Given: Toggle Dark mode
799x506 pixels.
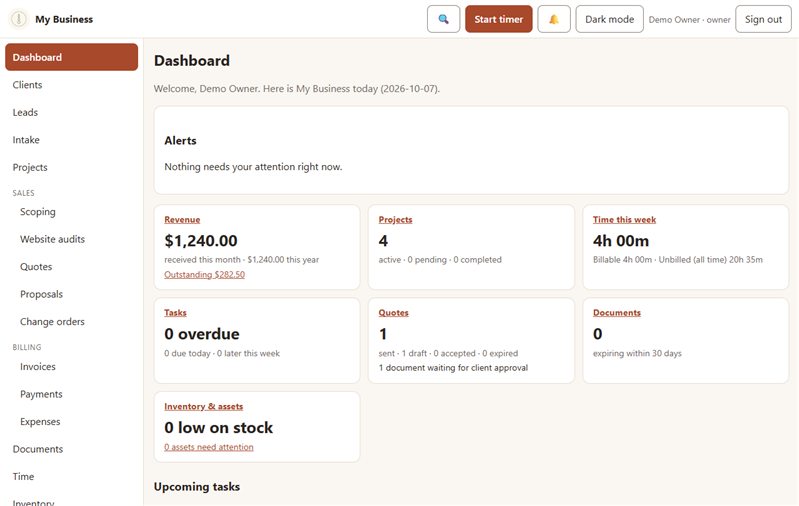Looking at the screenshot, I should [x=609, y=19].
